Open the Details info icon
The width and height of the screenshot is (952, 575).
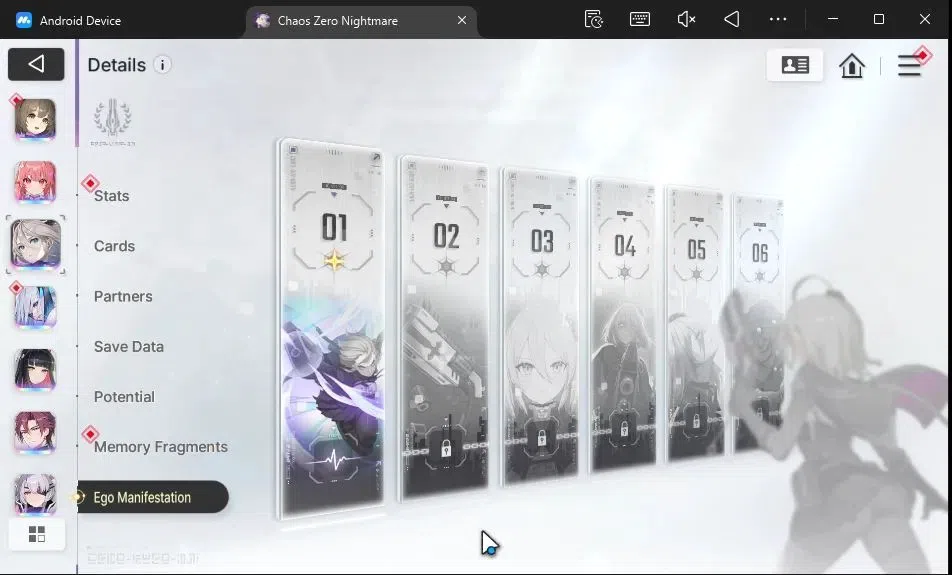pyautogui.click(x=162, y=64)
